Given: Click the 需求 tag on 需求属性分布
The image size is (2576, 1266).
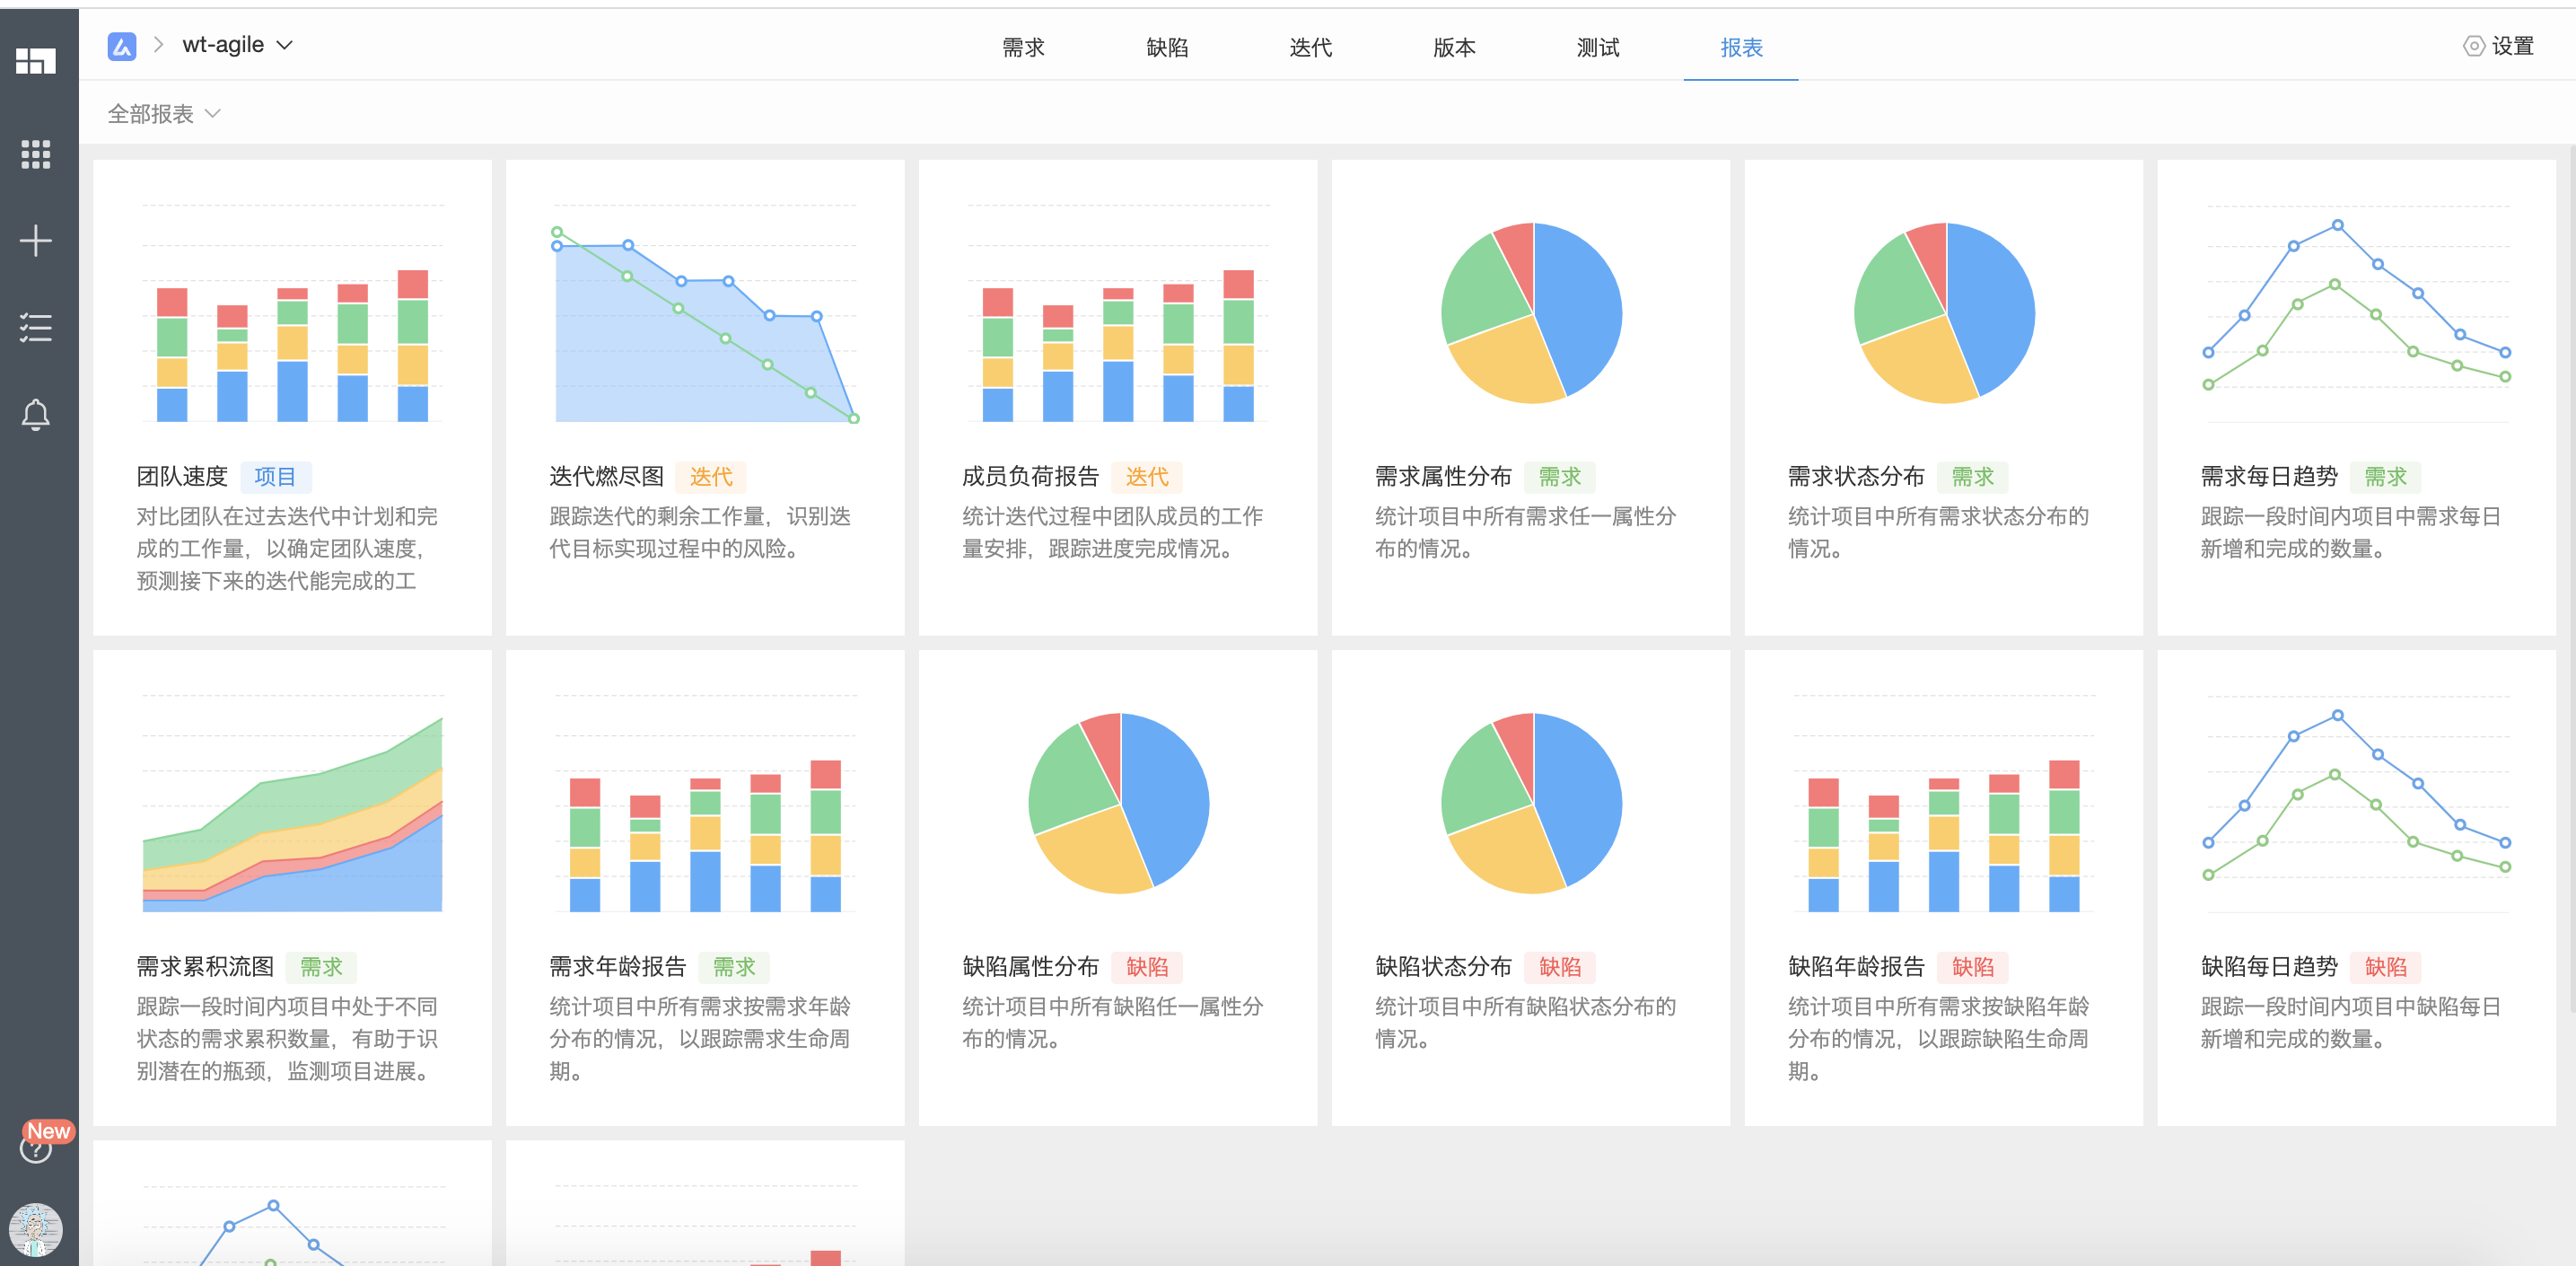Looking at the screenshot, I should point(1560,477).
